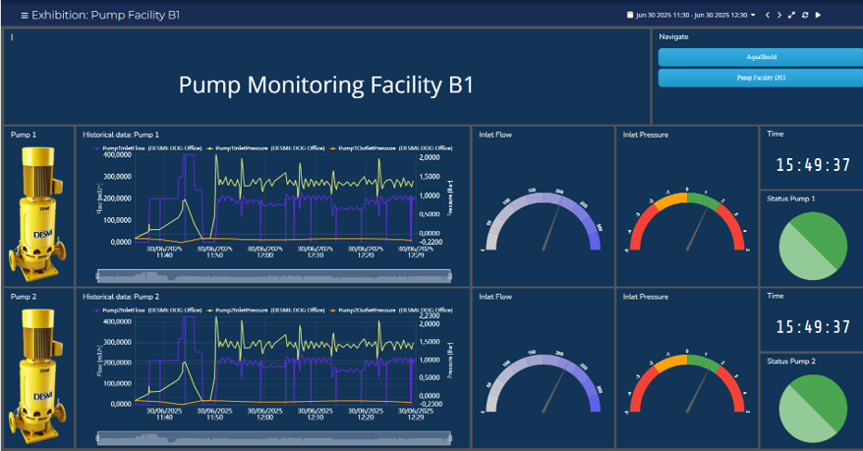Open the date range dropdown arrow
The image size is (863, 451).
pyautogui.click(x=753, y=15)
